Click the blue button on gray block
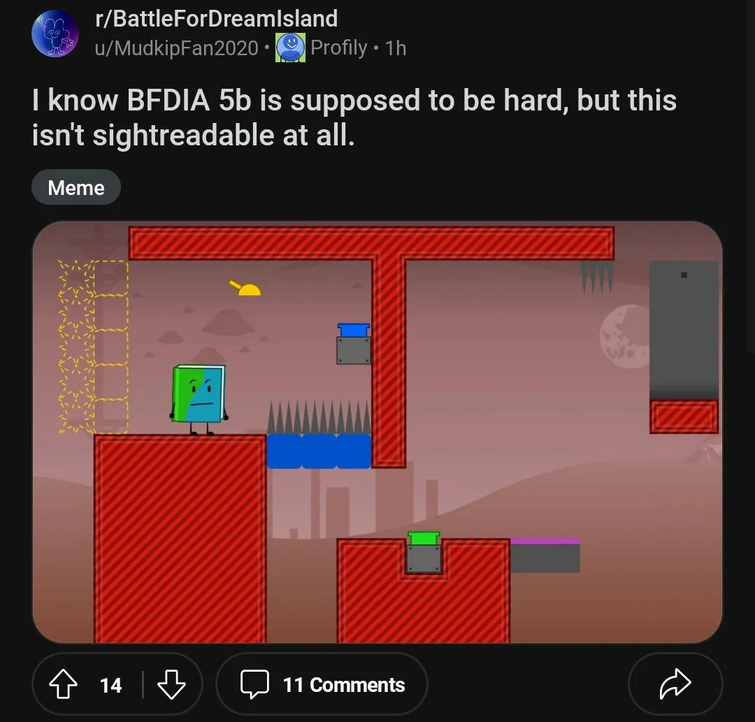755x722 pixels. tap(354, 330)
